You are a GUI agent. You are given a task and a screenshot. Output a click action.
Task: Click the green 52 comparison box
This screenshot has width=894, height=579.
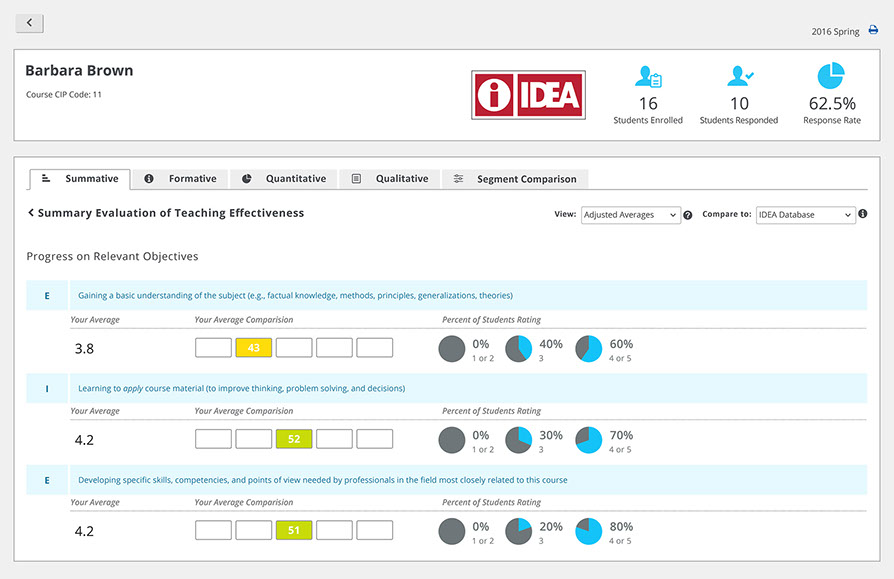click(x=294, y=439)
